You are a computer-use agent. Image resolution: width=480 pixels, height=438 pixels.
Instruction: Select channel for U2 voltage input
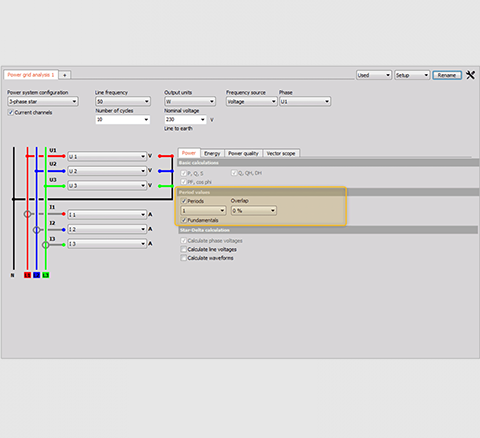(x=107, y=171)
